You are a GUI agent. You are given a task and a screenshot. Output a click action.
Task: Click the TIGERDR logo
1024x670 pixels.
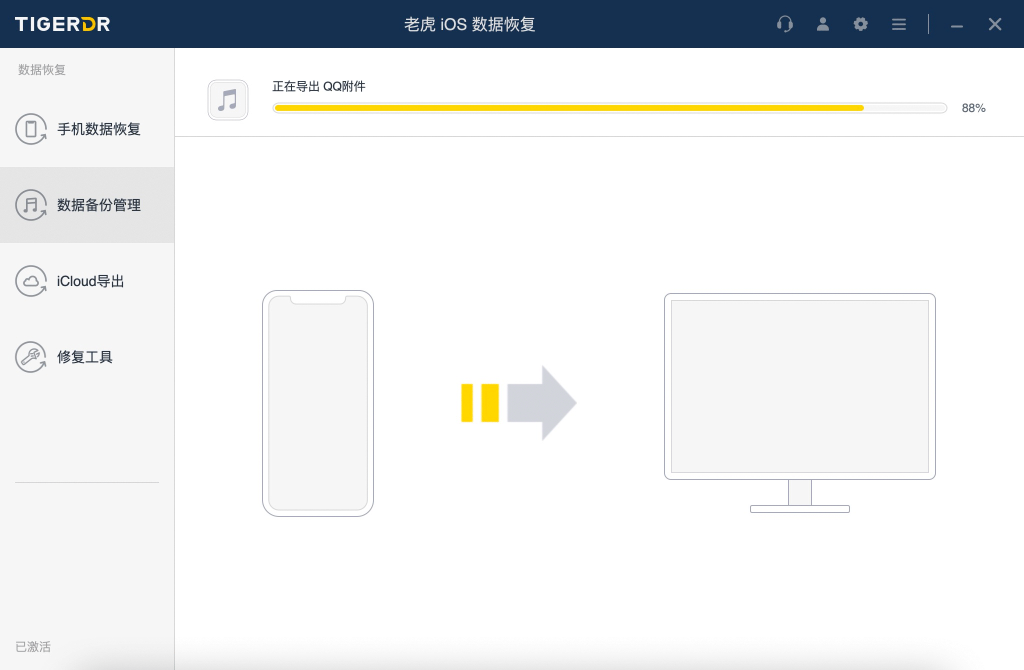point(60,24)
